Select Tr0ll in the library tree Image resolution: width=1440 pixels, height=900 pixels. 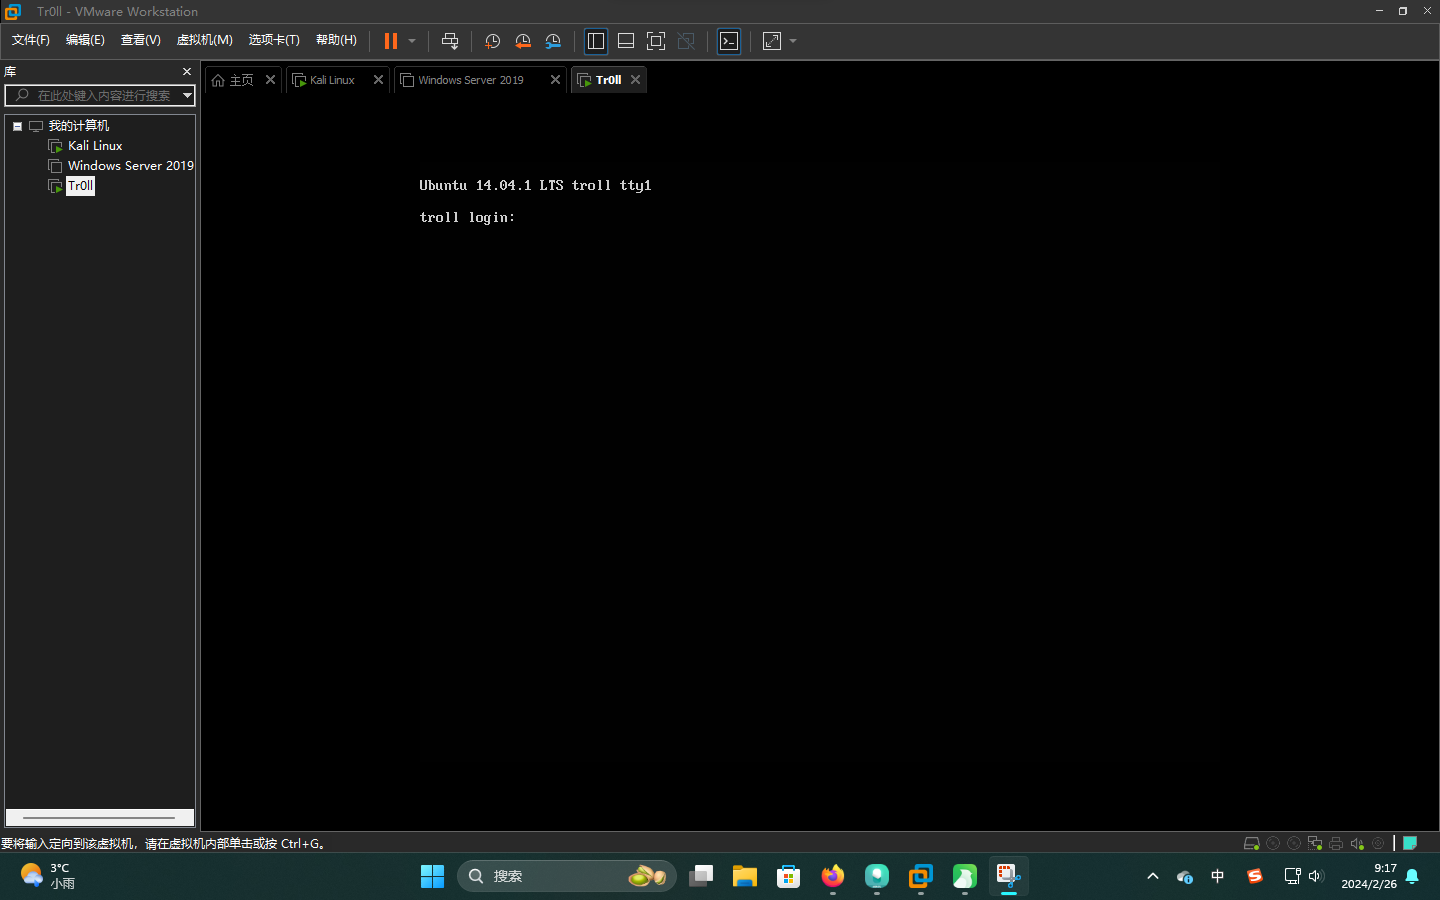(80, 186)
